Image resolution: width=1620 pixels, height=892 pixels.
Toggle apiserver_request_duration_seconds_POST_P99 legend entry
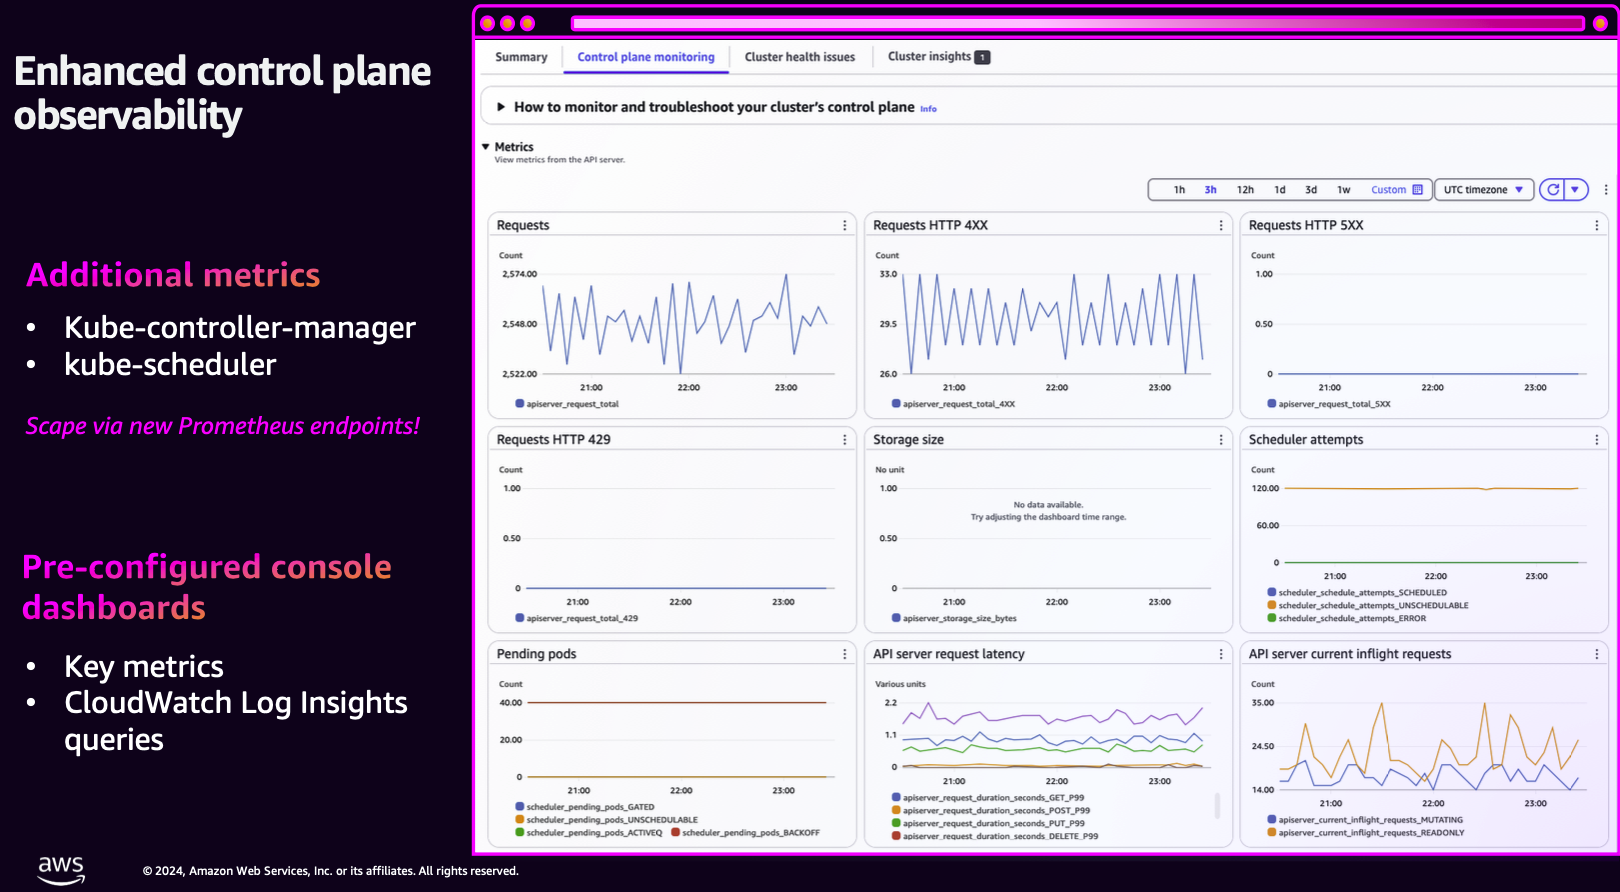[x=991, y=811]
